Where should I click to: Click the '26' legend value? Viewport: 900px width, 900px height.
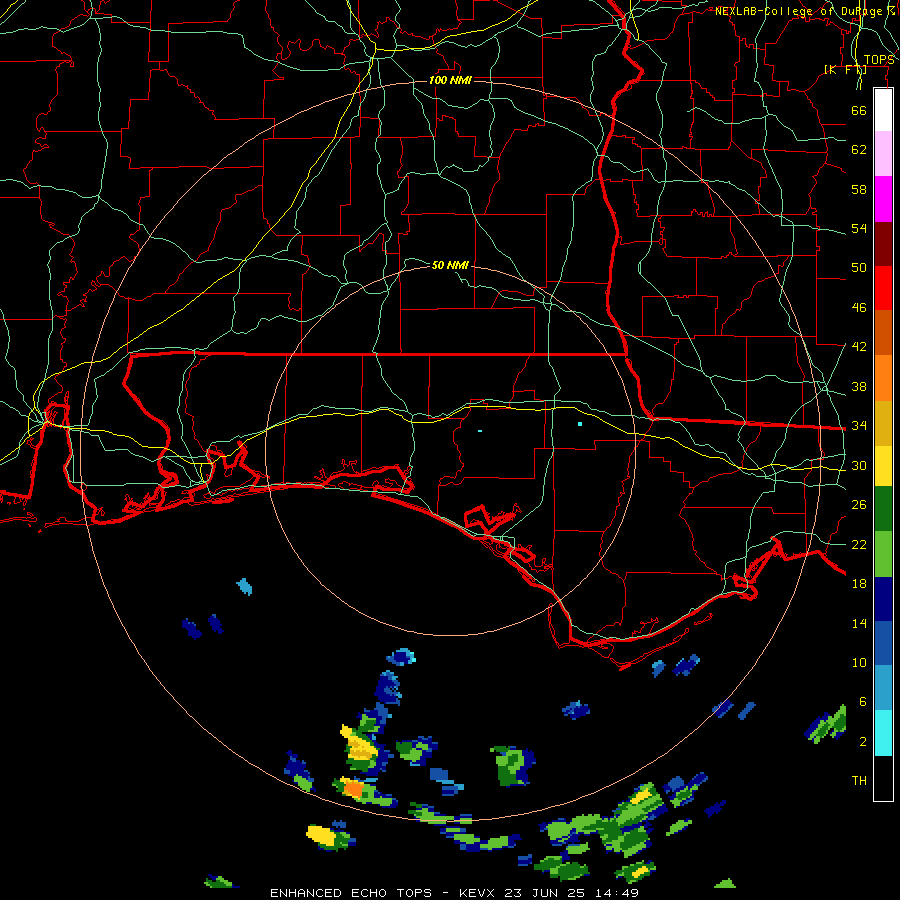pyautogui.click(x=859, y=505)
